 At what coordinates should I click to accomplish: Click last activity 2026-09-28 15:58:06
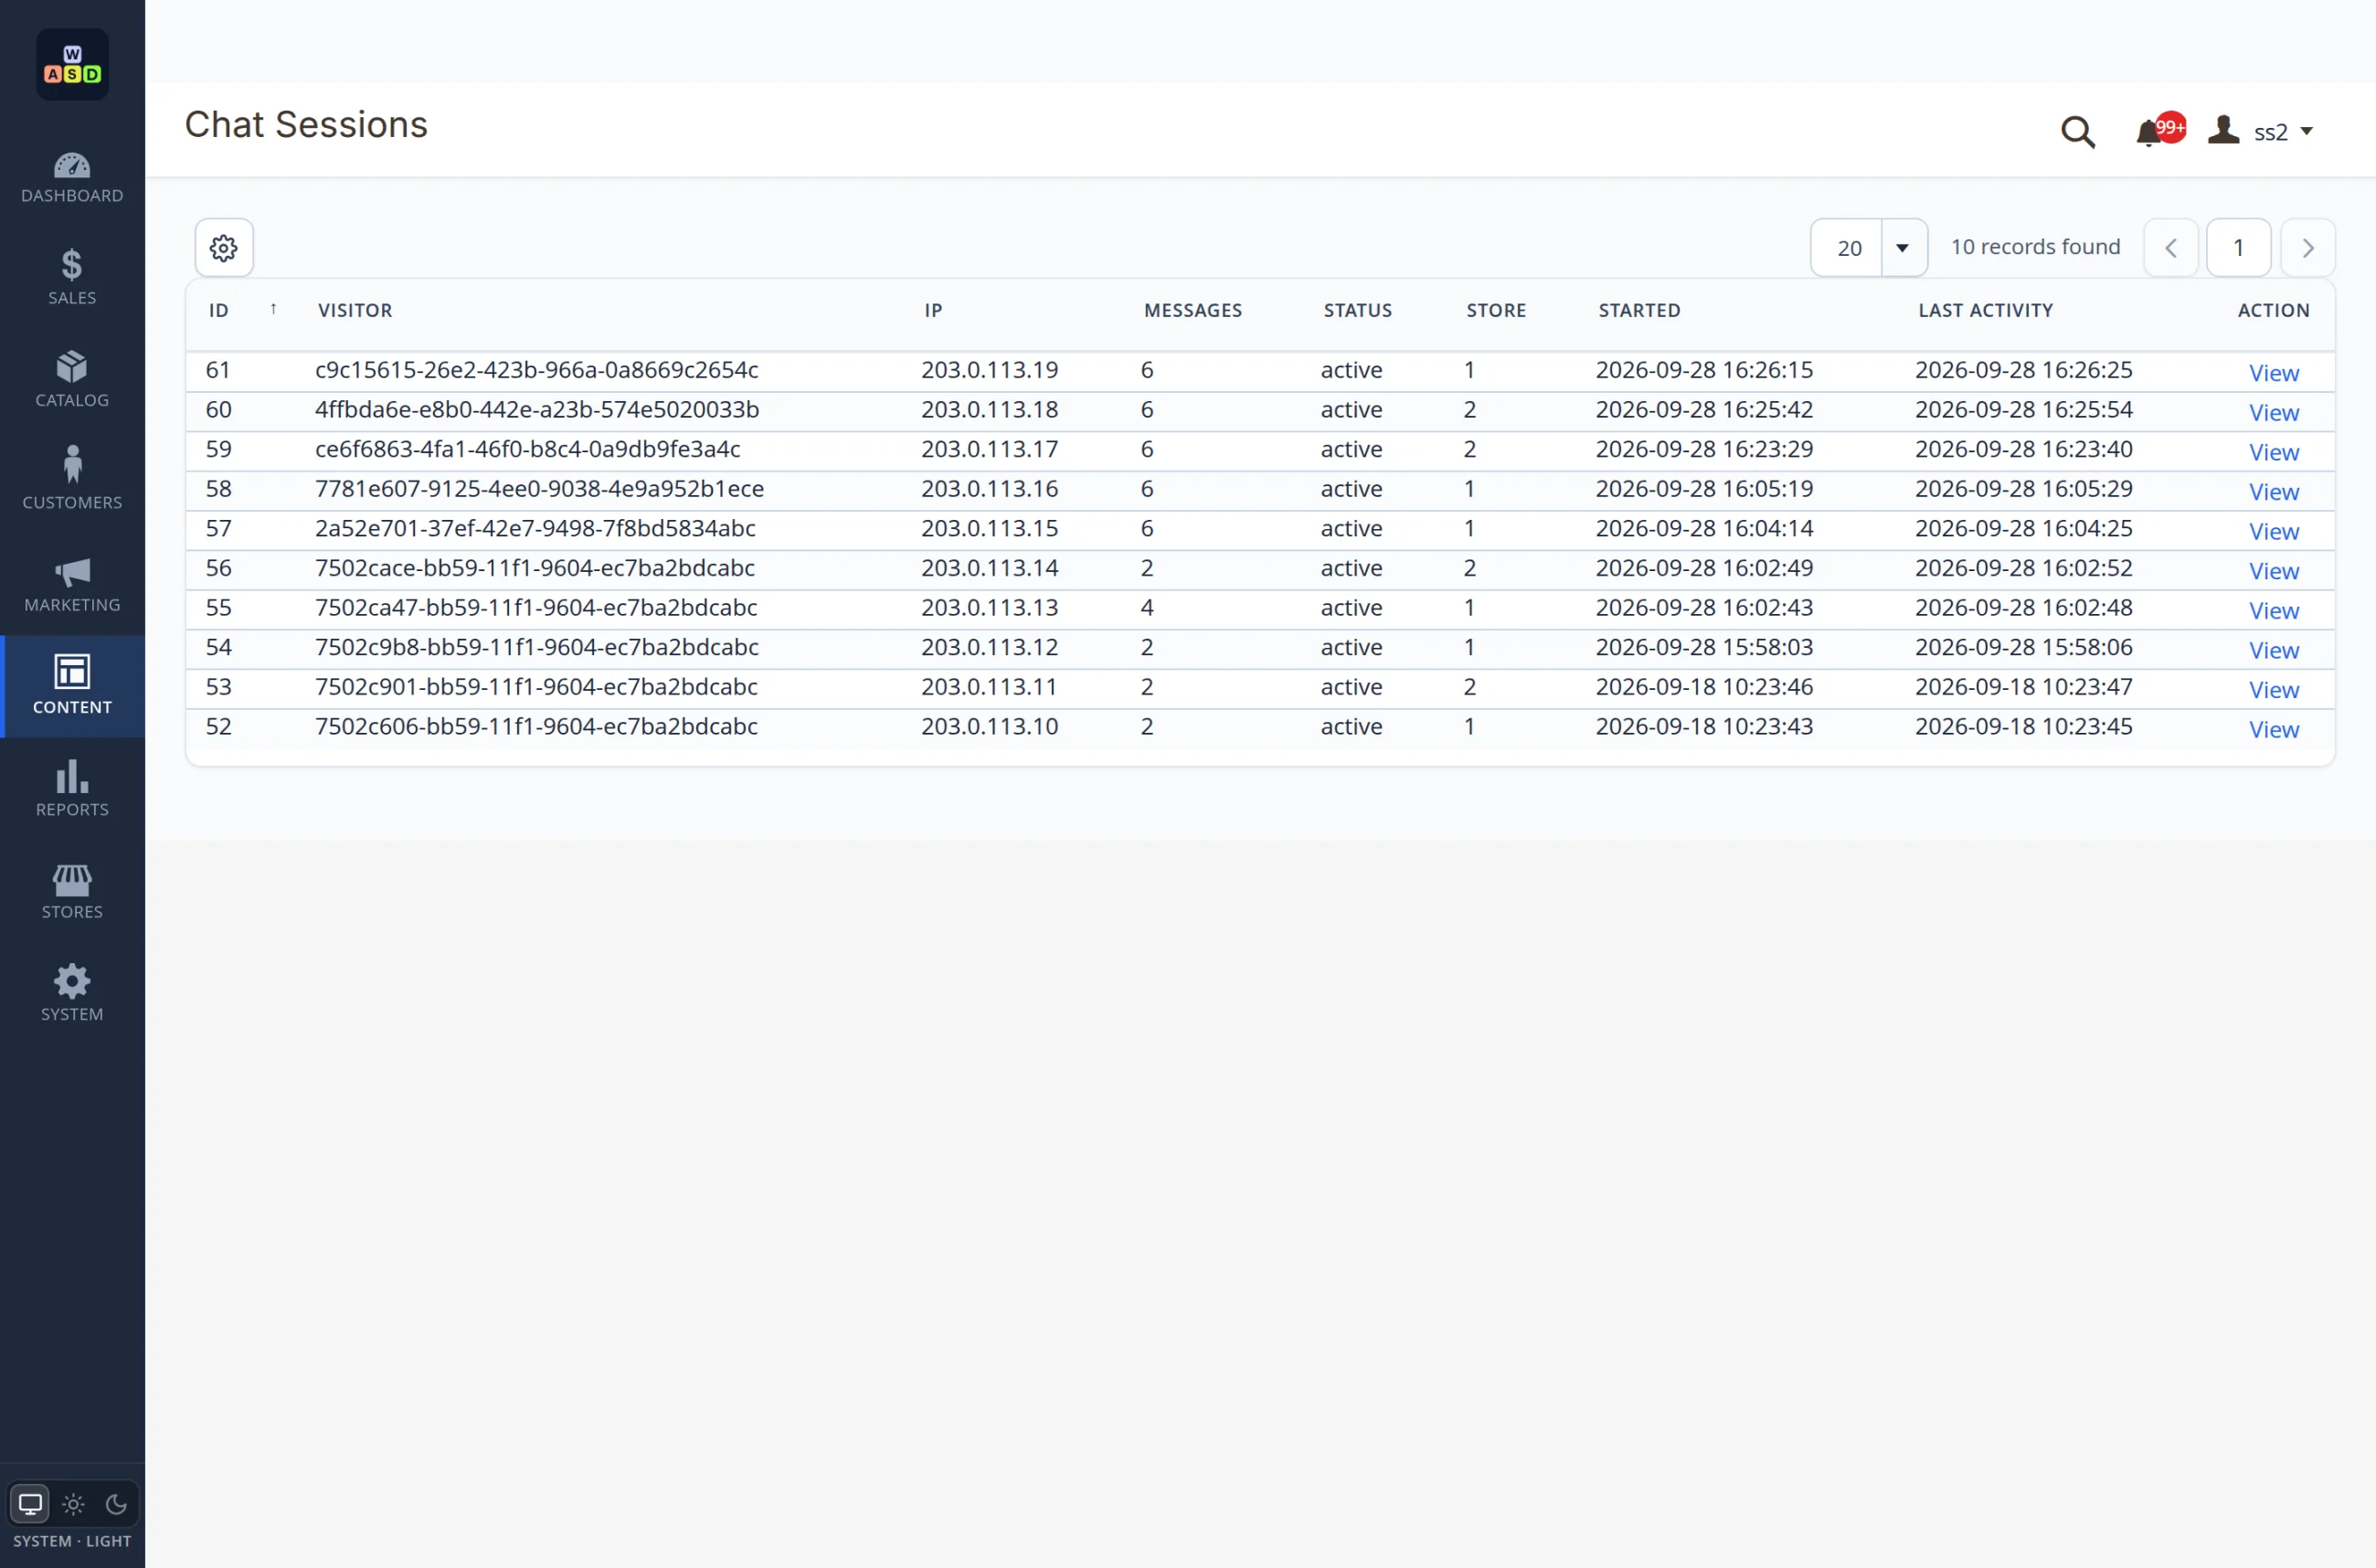pyautogui.click(x=2024, y=648)
